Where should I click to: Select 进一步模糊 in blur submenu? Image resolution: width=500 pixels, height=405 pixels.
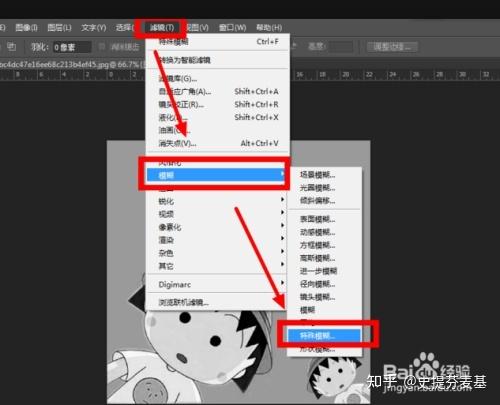tap(324, 271)
